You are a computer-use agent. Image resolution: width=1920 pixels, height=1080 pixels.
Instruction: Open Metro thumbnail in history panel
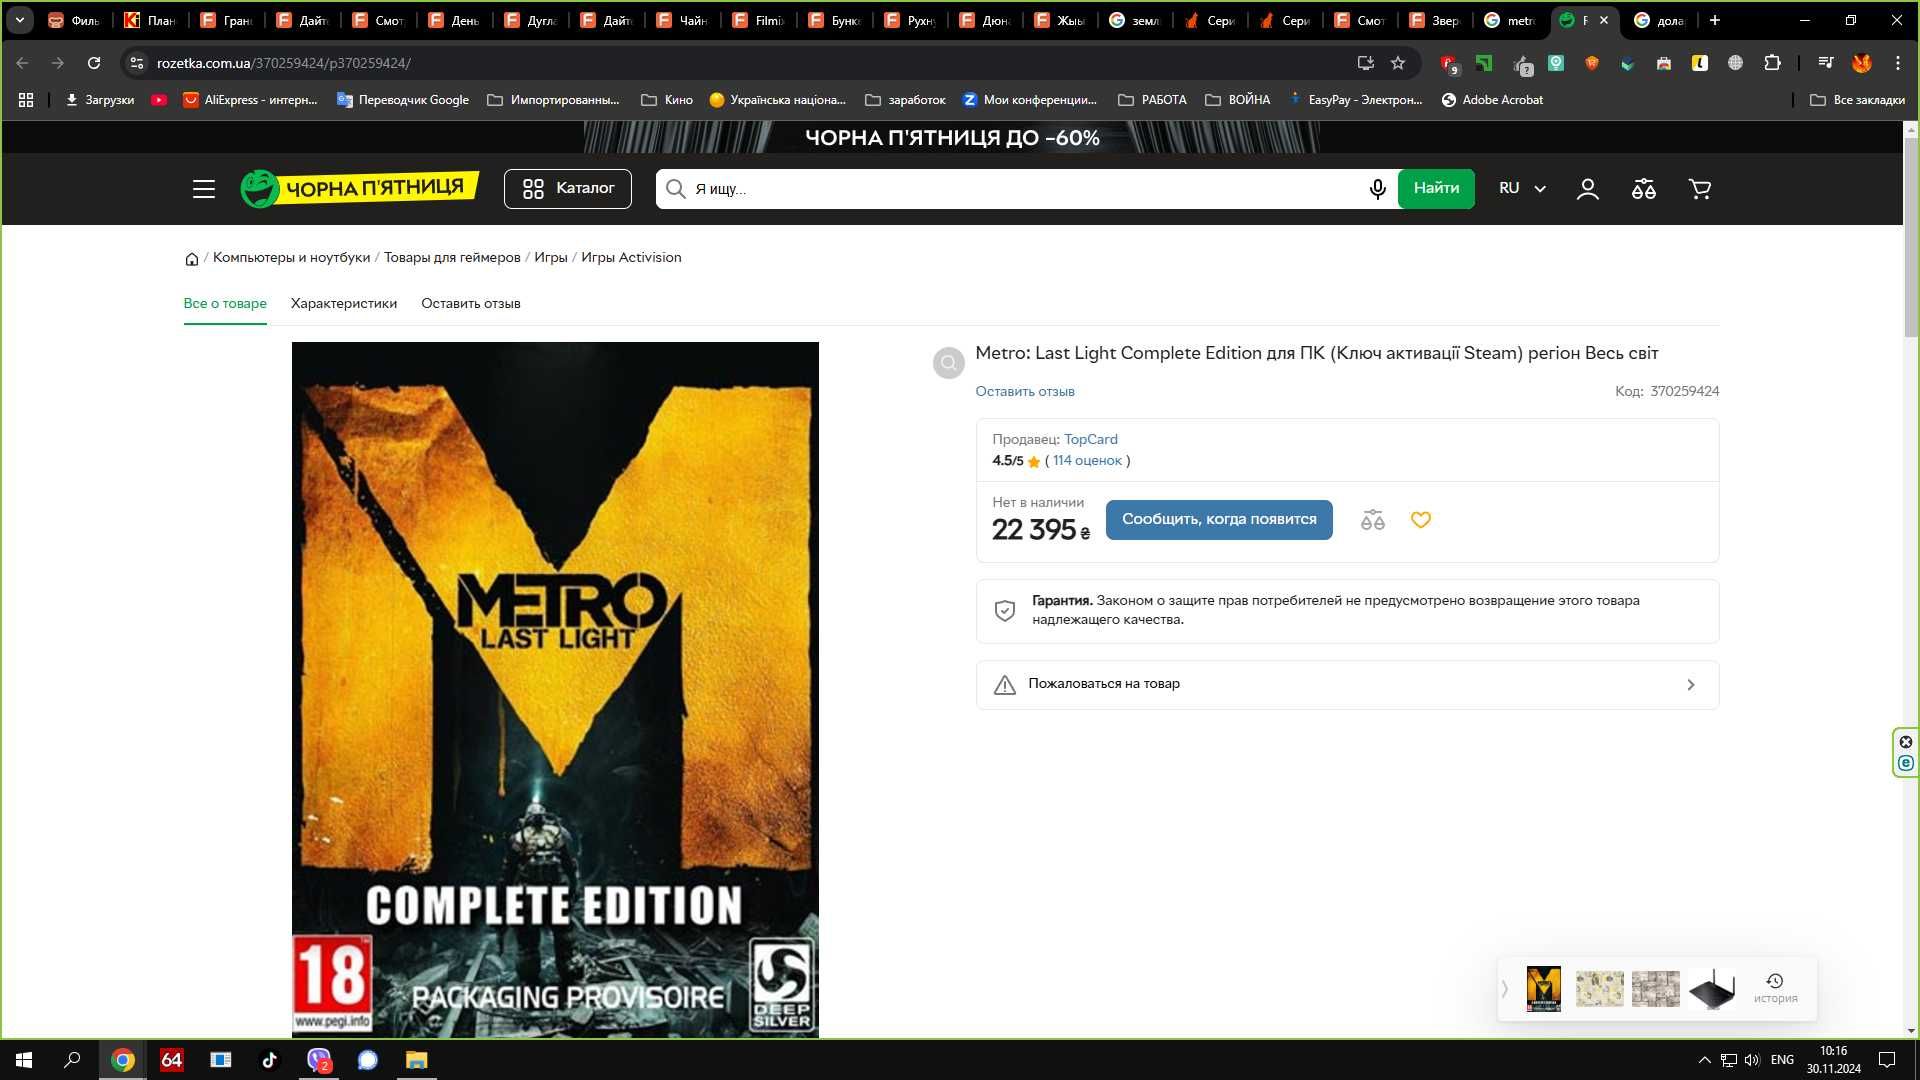pos(1543,989)
